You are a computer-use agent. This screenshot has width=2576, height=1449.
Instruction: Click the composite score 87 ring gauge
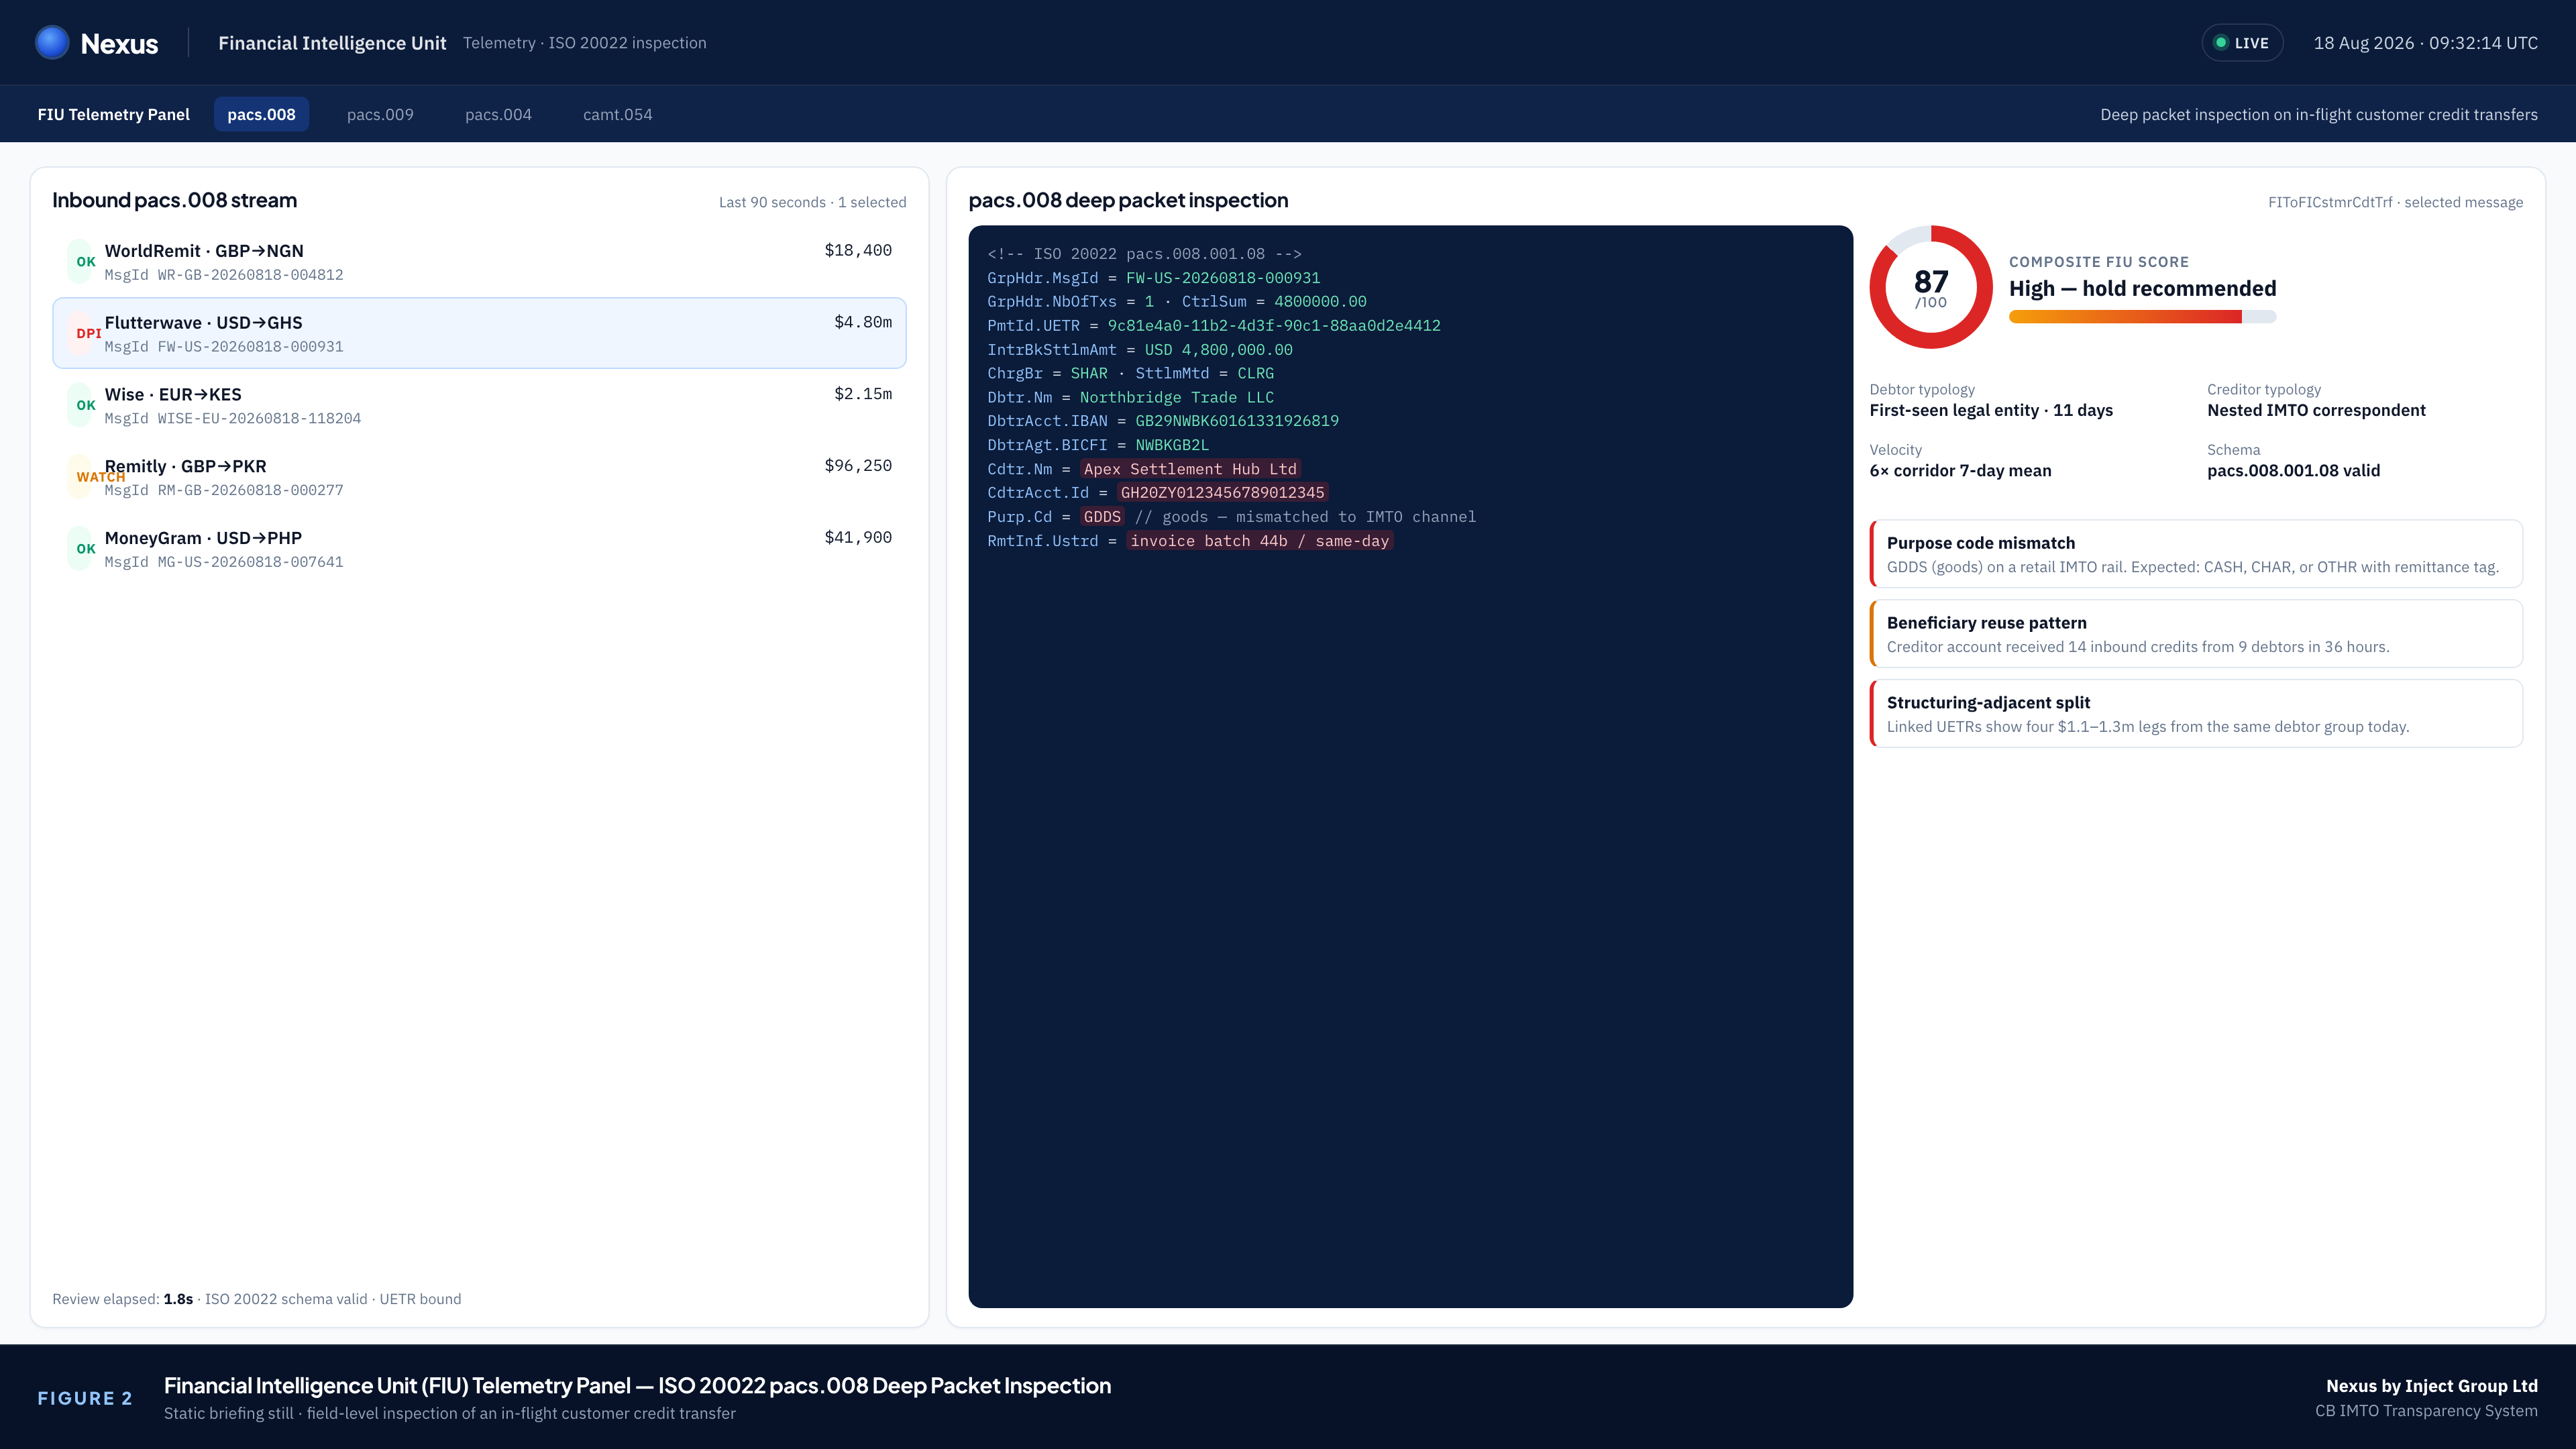(1931, 287)
